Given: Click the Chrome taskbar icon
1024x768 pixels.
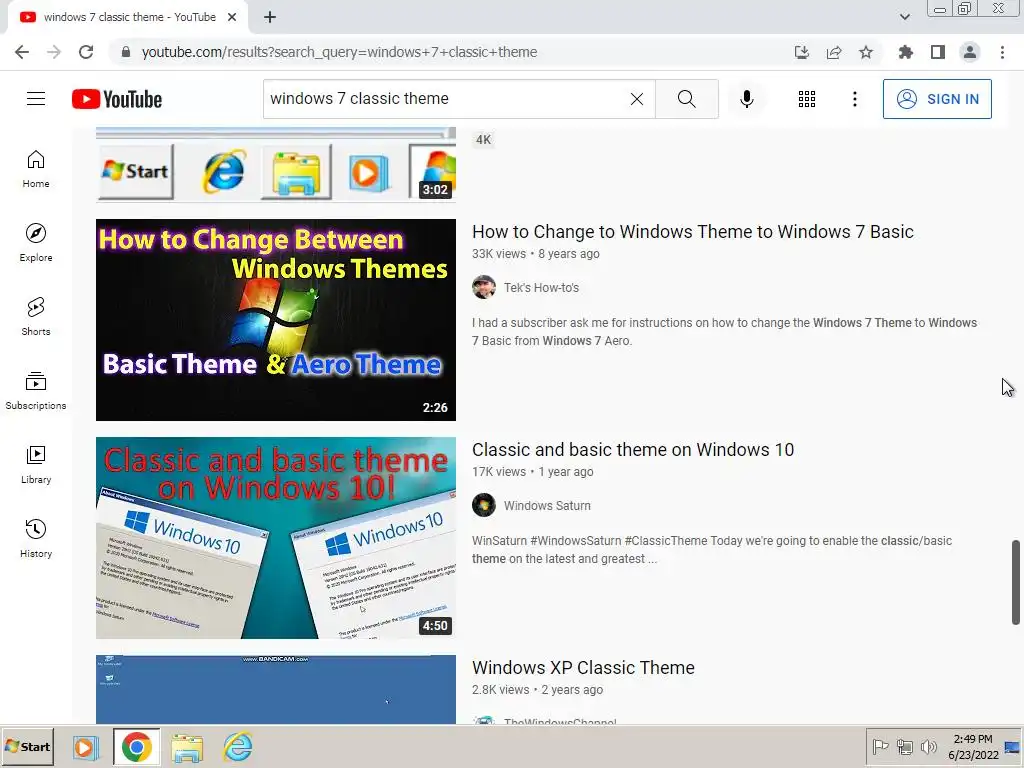Looking at the screenshot, I should (136, 747).
